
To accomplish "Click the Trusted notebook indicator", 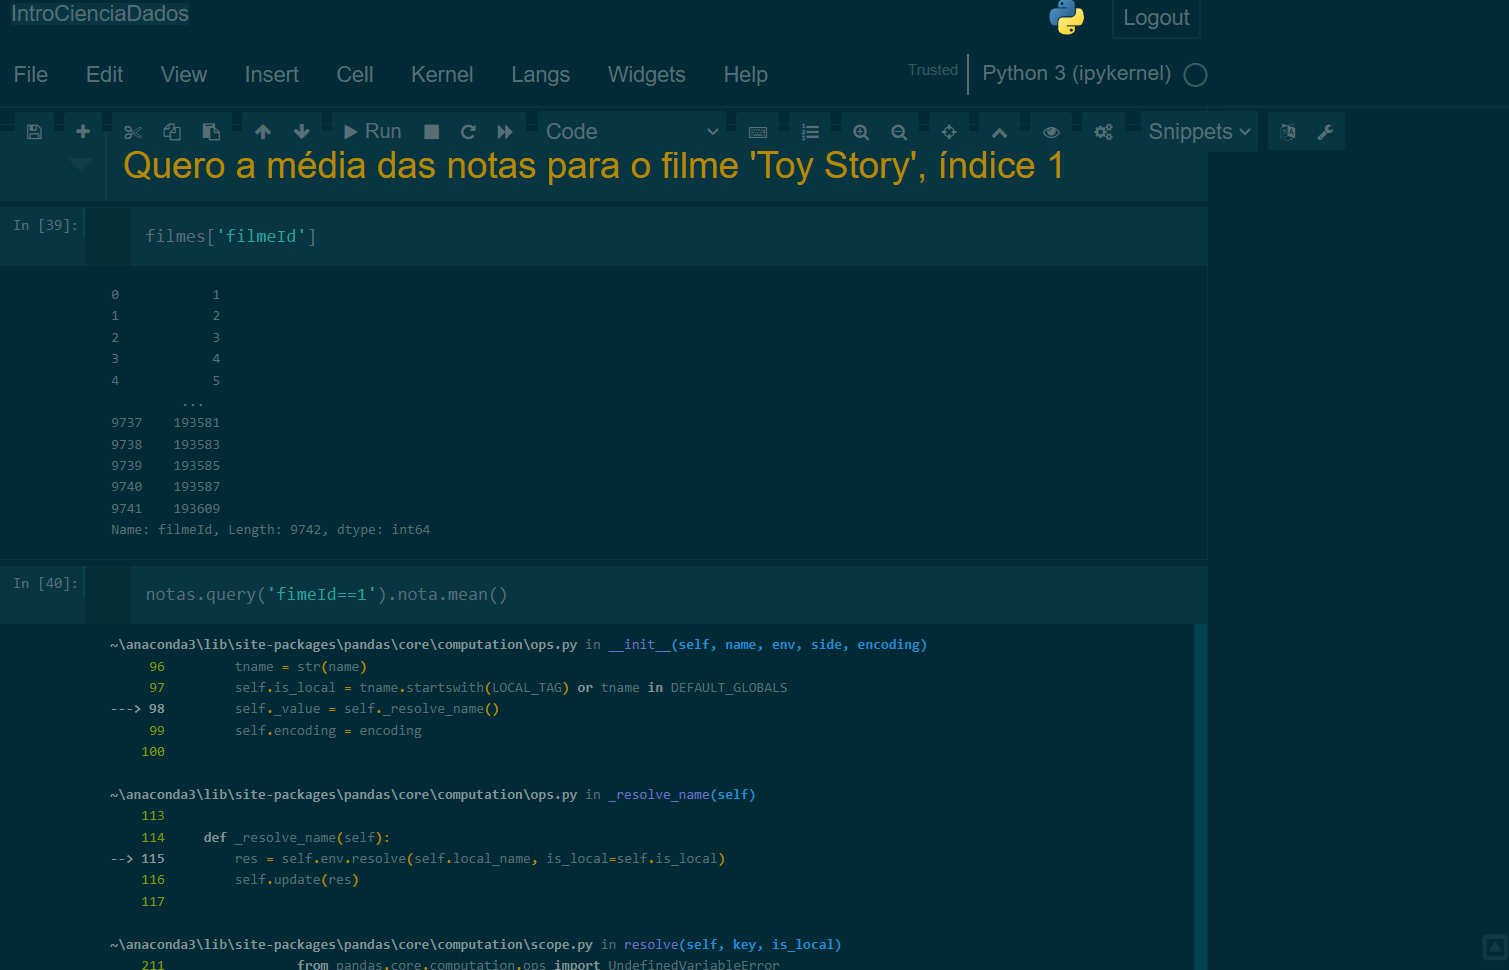I will pos(933,70).
